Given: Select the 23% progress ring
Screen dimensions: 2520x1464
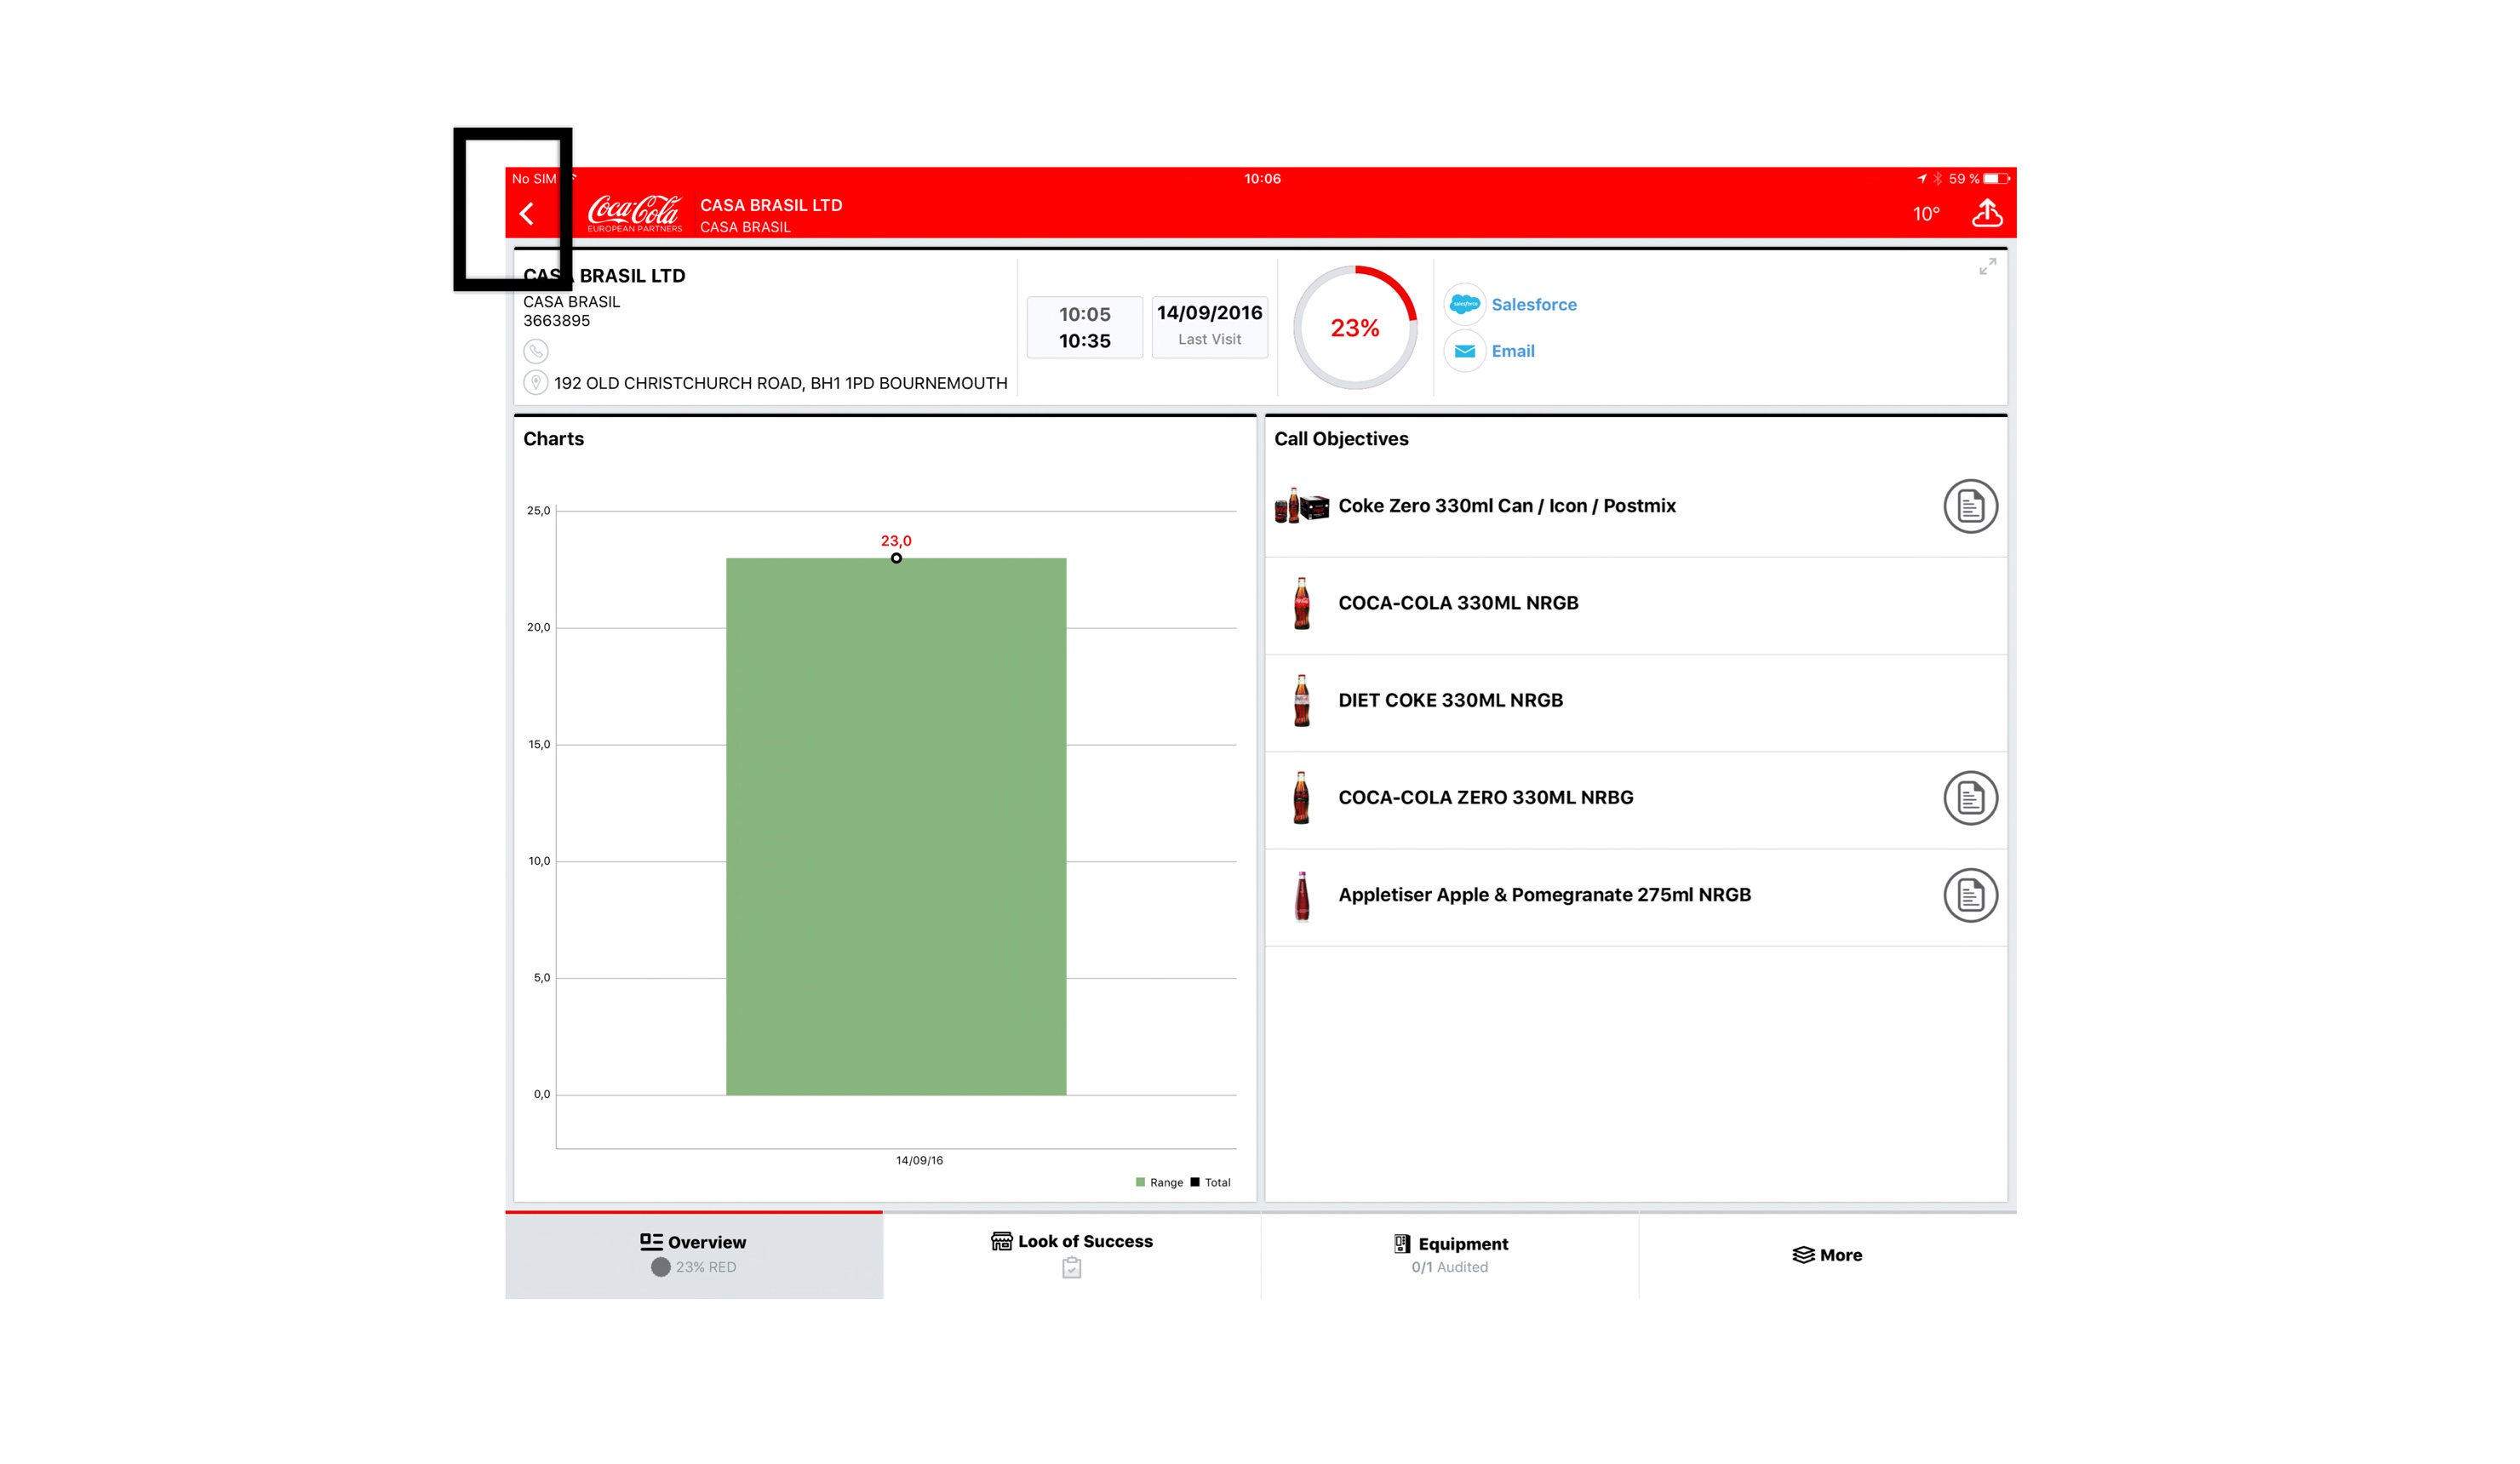Looking at the screenshot, I should pyautogui.click(x=1355, y=328).
